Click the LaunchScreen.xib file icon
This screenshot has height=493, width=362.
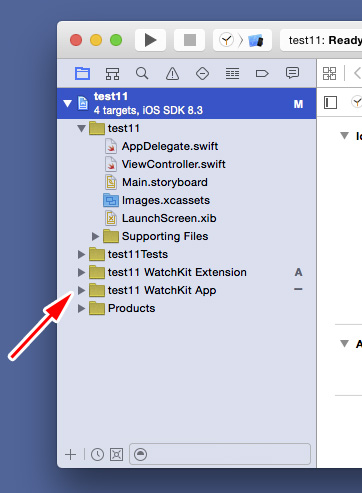click(x=111, y=218)
